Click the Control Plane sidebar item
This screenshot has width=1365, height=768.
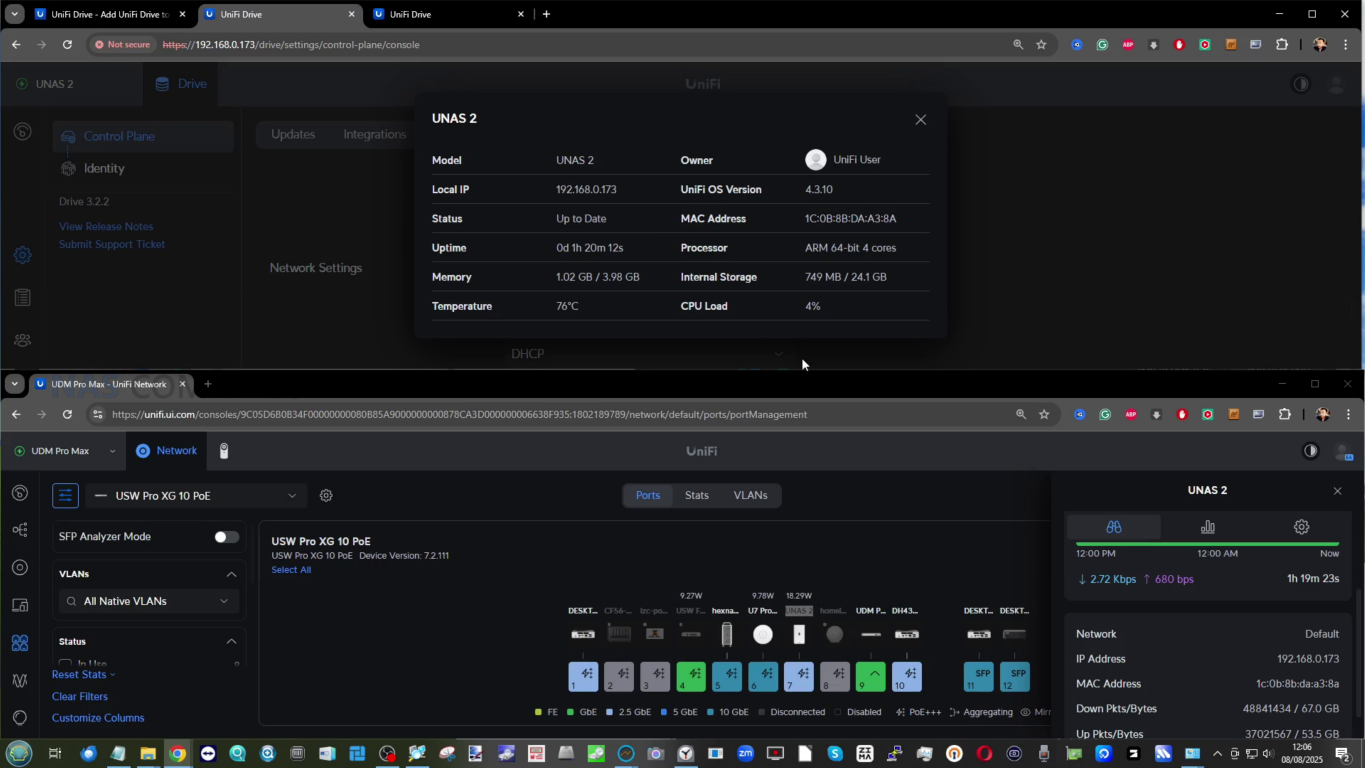[x=143, y=137]
